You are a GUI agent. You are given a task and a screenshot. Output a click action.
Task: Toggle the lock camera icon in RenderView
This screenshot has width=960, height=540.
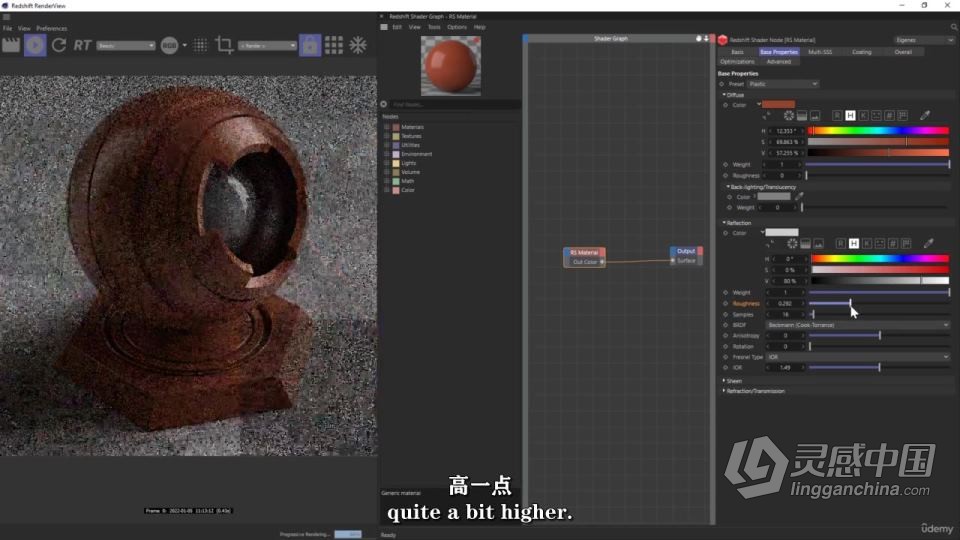tap(310, 45)
